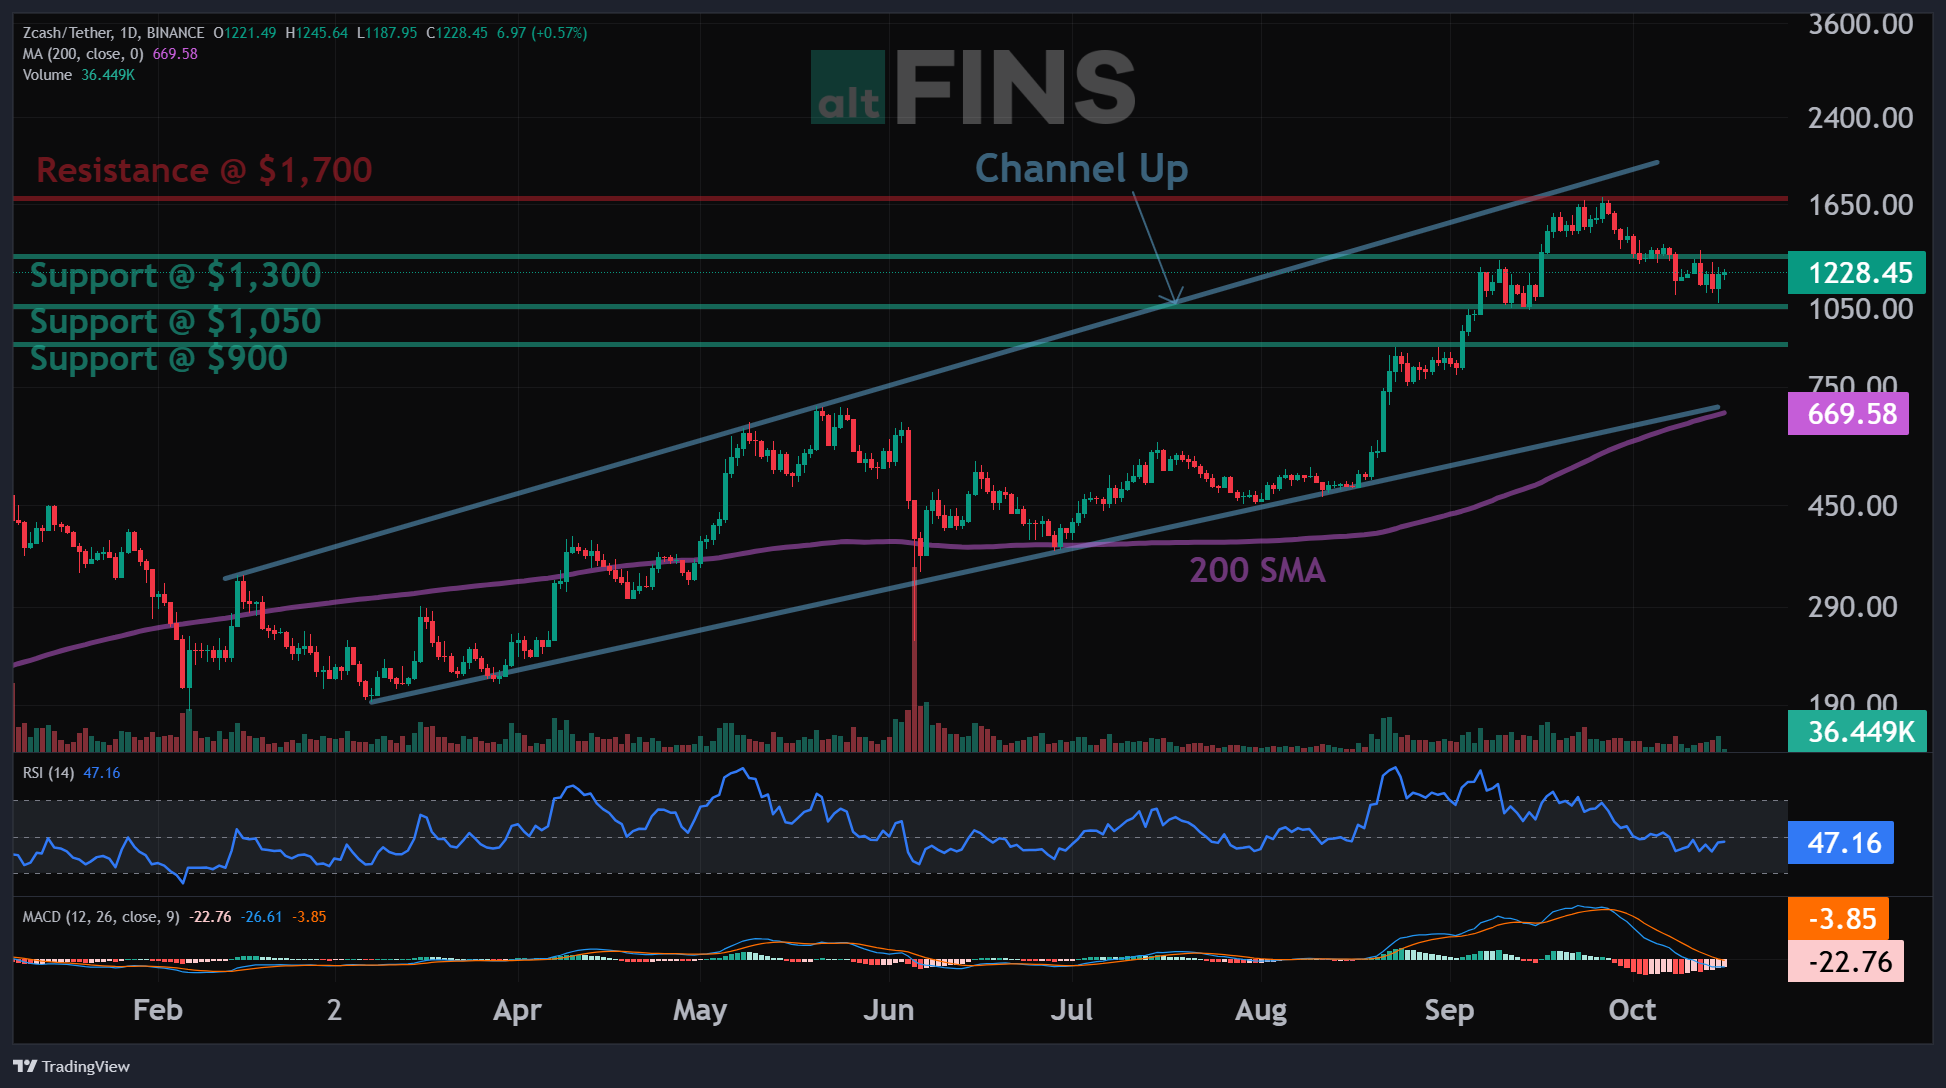Click the Support @ $1,050 annotation

click(x=175, y=321)
